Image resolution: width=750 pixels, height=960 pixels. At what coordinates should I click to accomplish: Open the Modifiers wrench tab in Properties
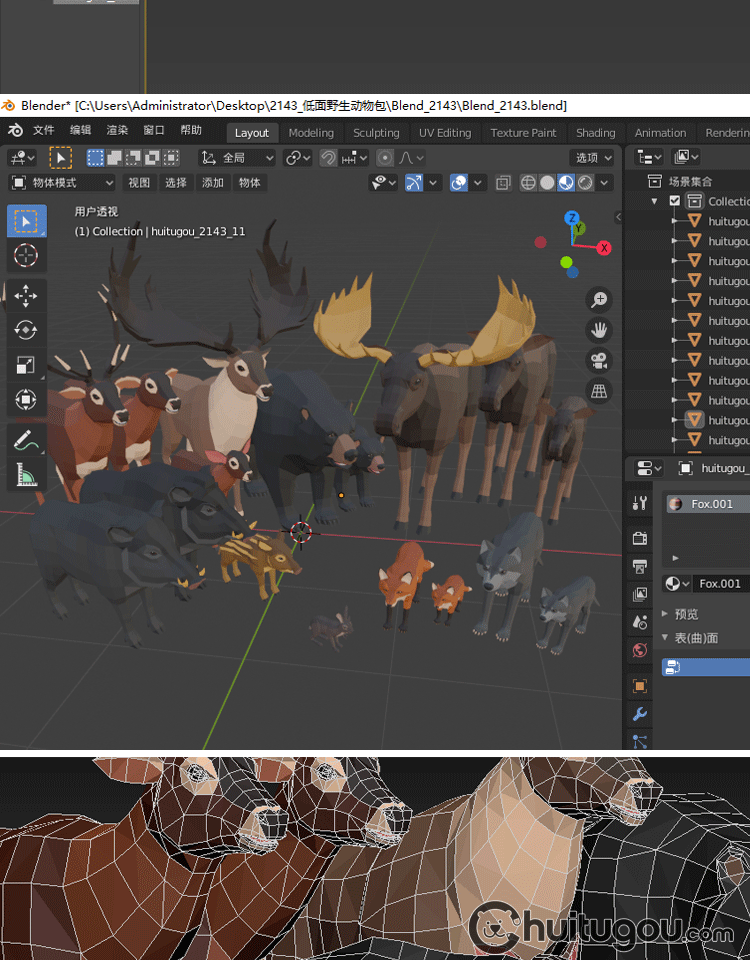click(x=640, y=714)
